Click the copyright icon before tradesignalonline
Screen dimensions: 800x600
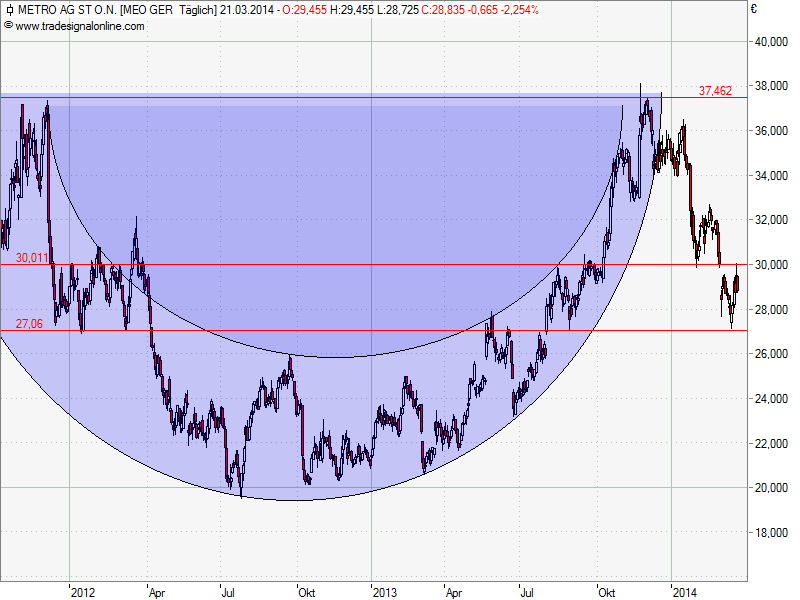click(x=8, y=25)
